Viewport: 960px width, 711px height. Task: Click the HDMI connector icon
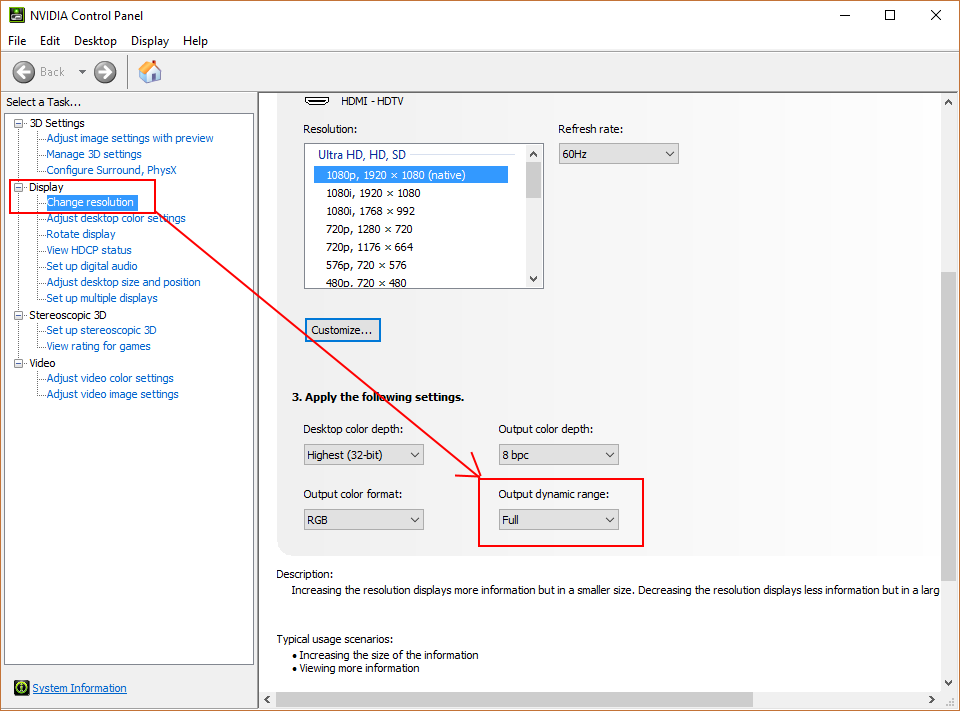317,101
